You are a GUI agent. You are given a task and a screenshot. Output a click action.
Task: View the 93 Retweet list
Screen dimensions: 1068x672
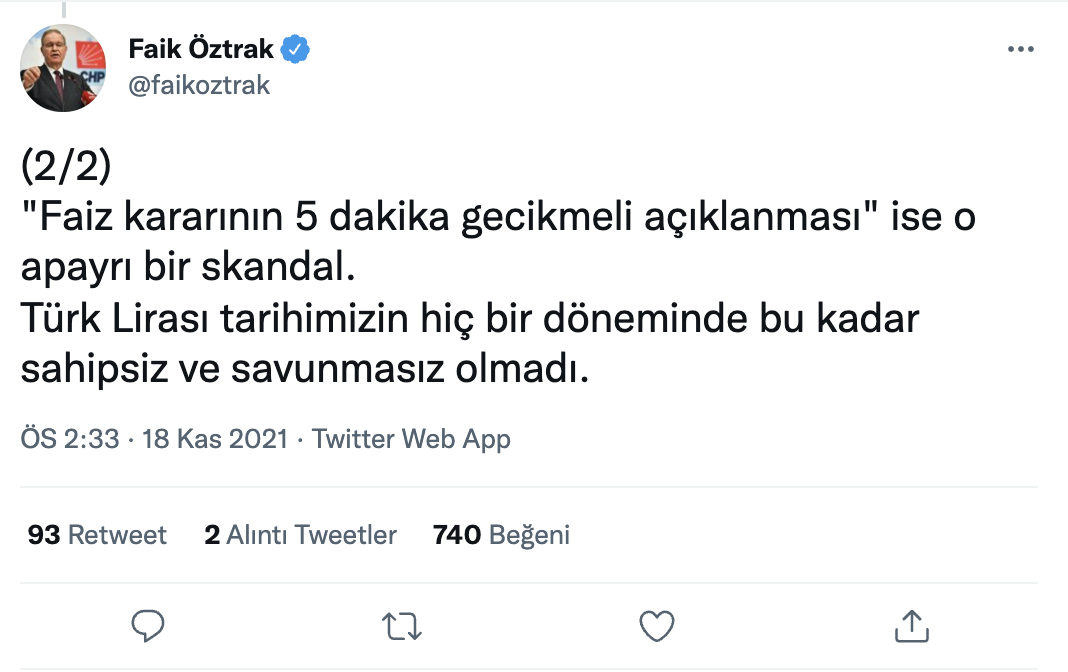[97, 535]
